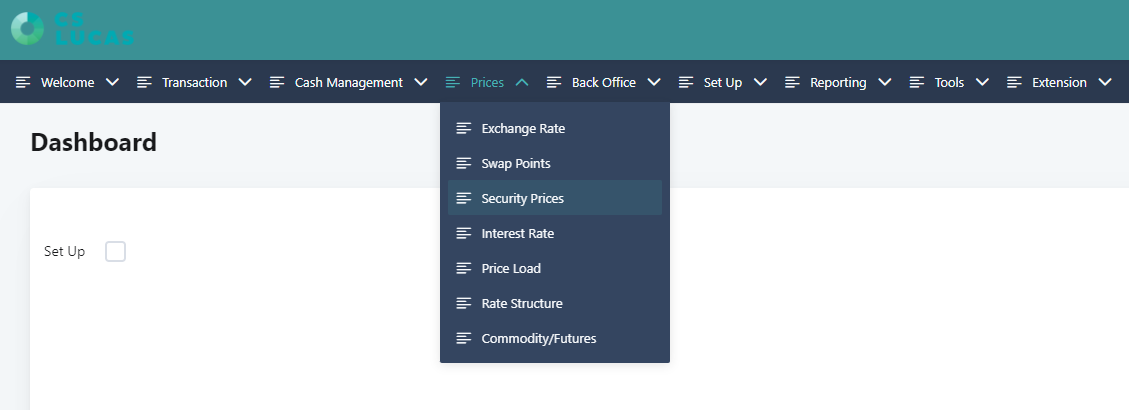Click the lines icon next to Reporting
Image resolution: width=1129 pixels, height=410 pixels.
tap(793, 82)
